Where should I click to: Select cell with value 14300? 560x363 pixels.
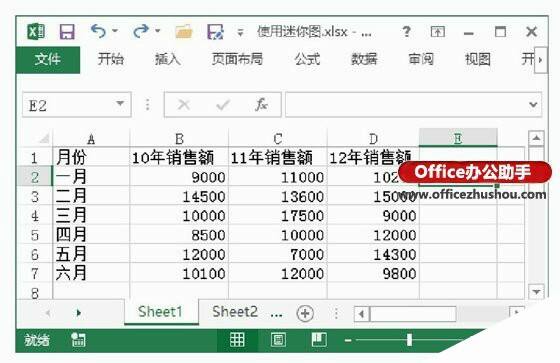pos(373,254)
